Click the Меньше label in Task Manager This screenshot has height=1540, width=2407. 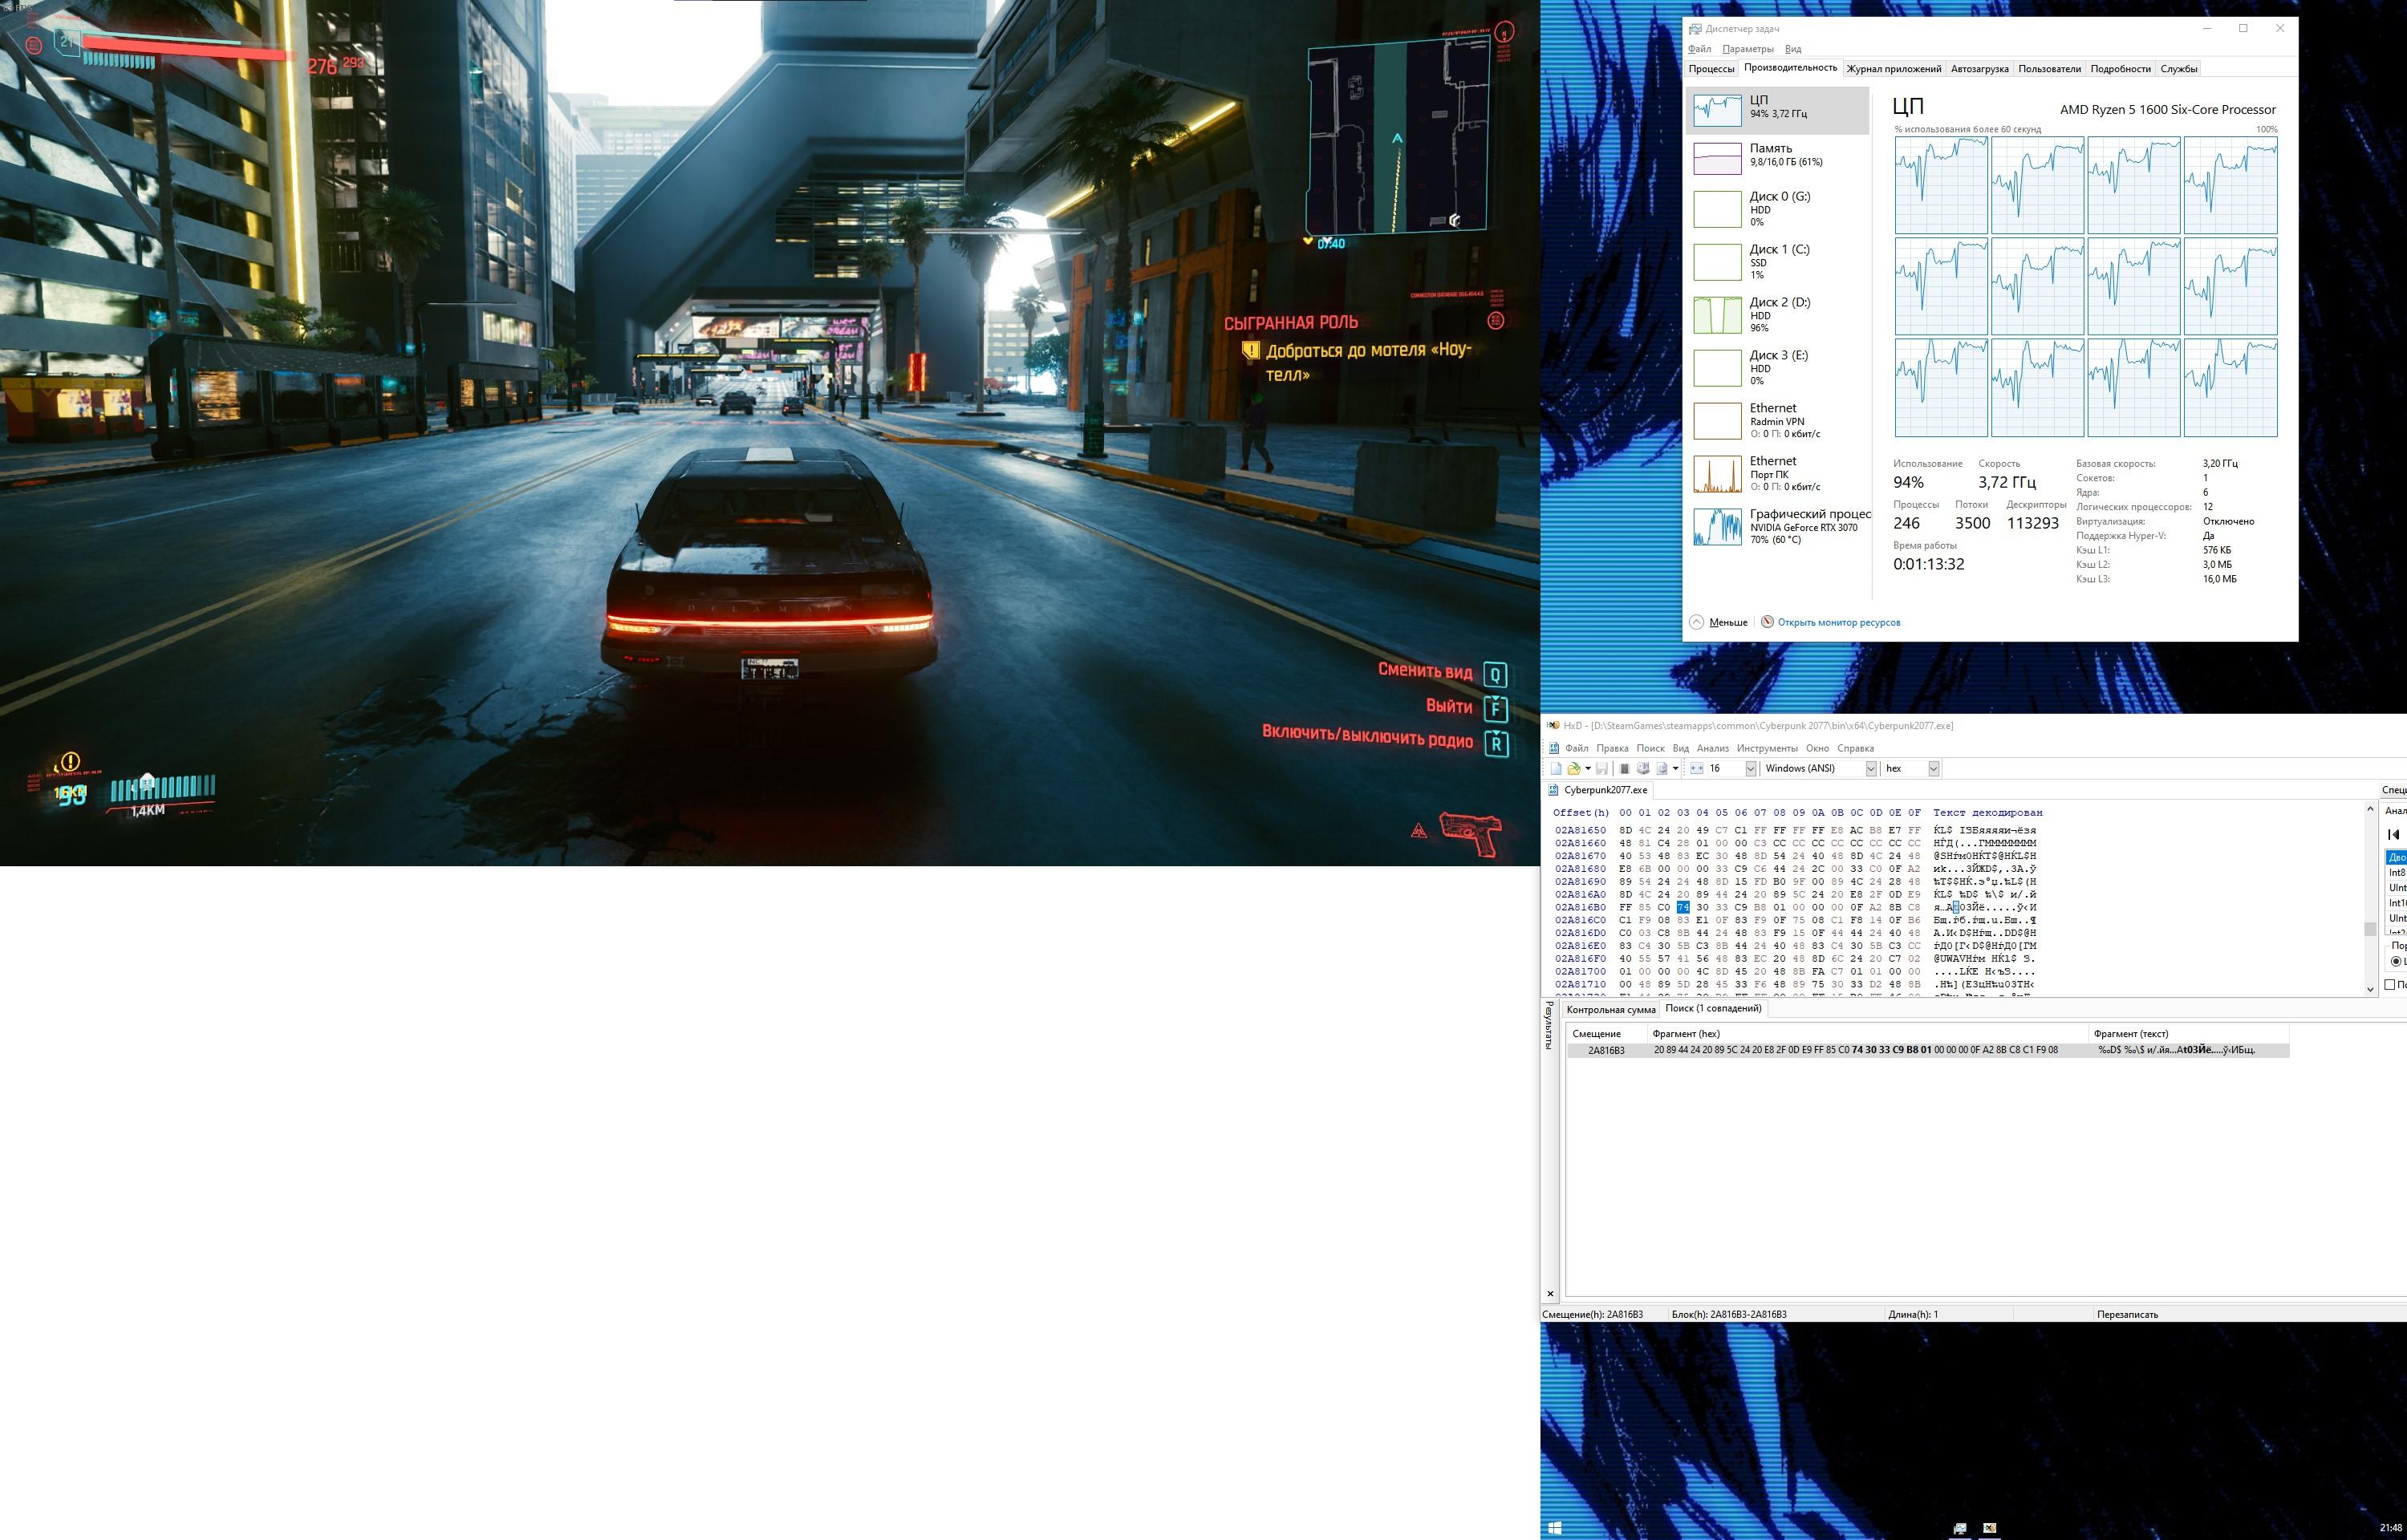1728,622
